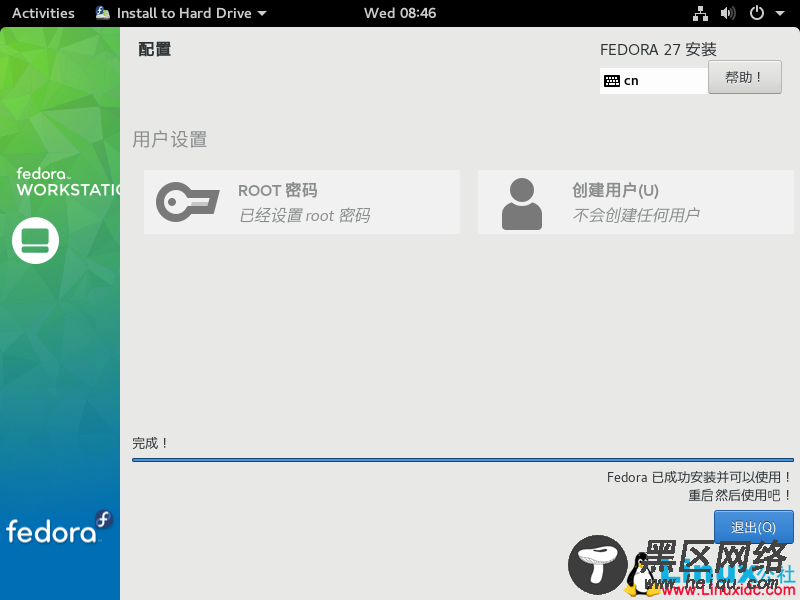Click the 完成! status text
This screenshot has height=600, width=800.
[x=149, y=443]
